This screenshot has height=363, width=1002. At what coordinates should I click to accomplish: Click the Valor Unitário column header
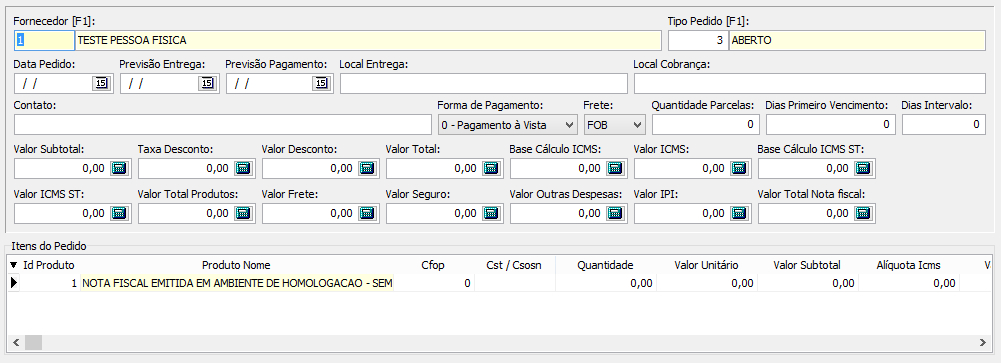[x=706, y=265]
